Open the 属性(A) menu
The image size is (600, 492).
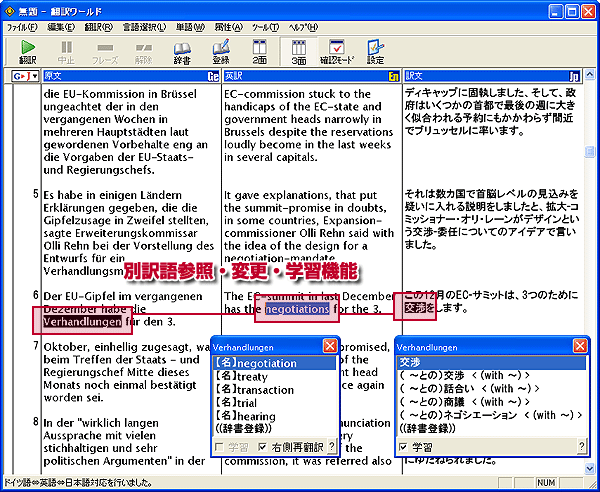coord(229,27)
